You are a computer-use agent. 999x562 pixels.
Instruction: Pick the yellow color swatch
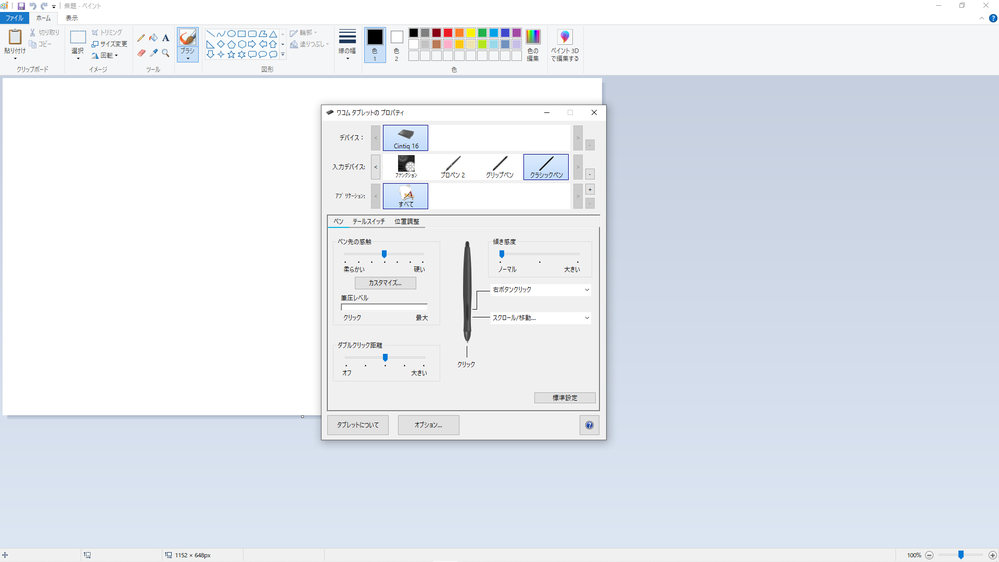click(x=471, y=33)
